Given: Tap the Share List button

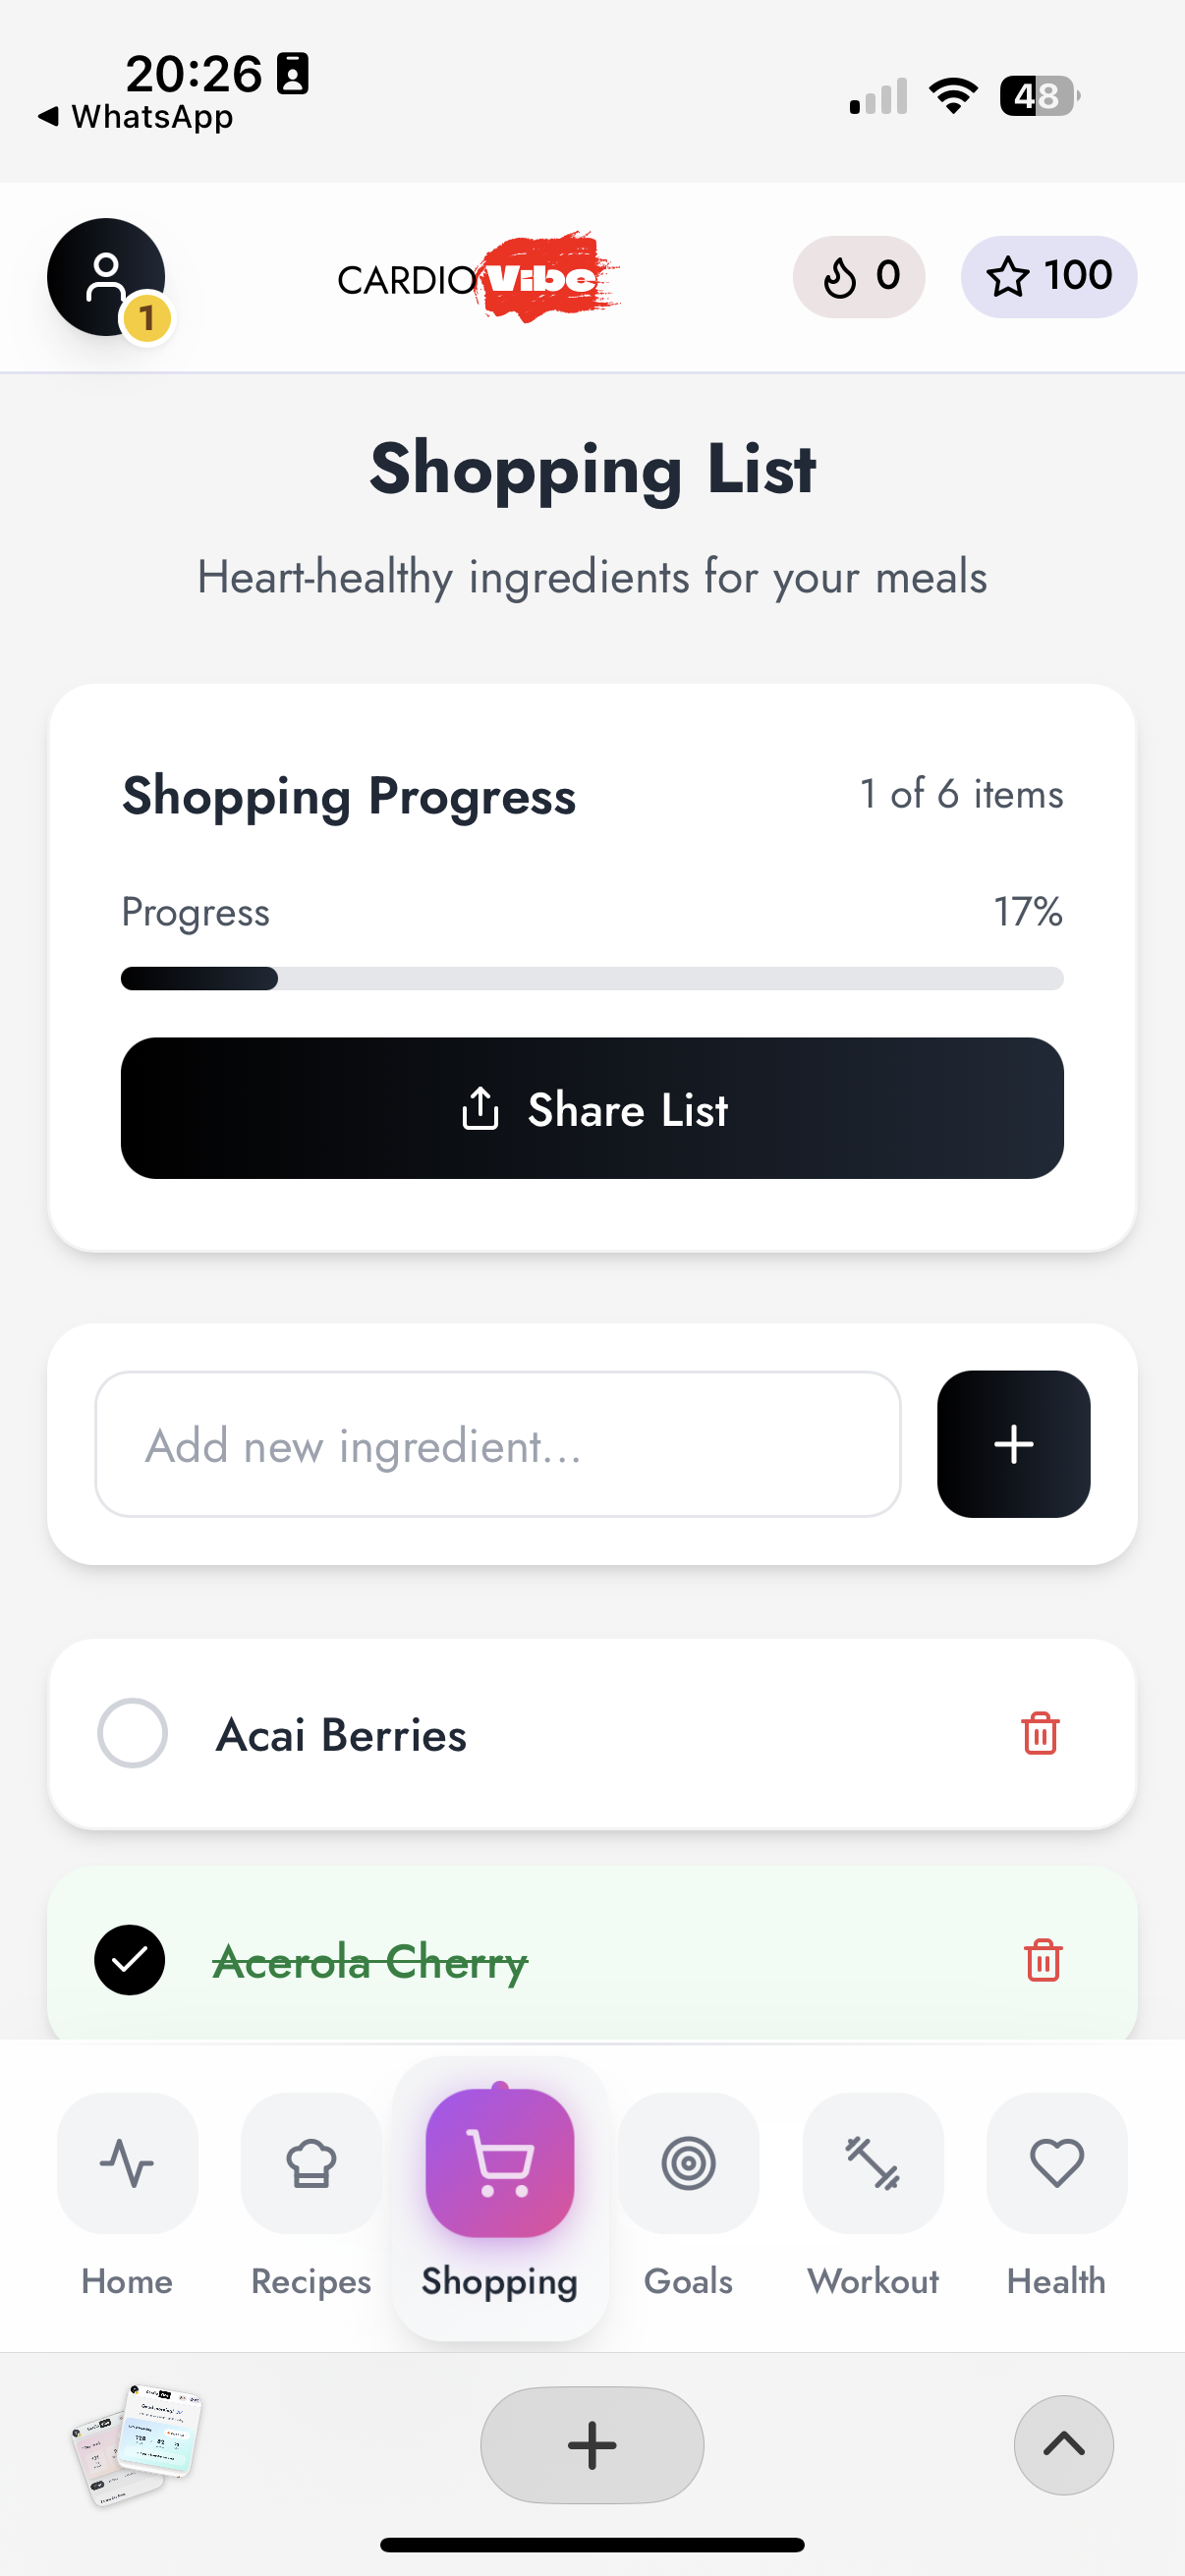Looking at the screenshot, I should coord(592,1108).
